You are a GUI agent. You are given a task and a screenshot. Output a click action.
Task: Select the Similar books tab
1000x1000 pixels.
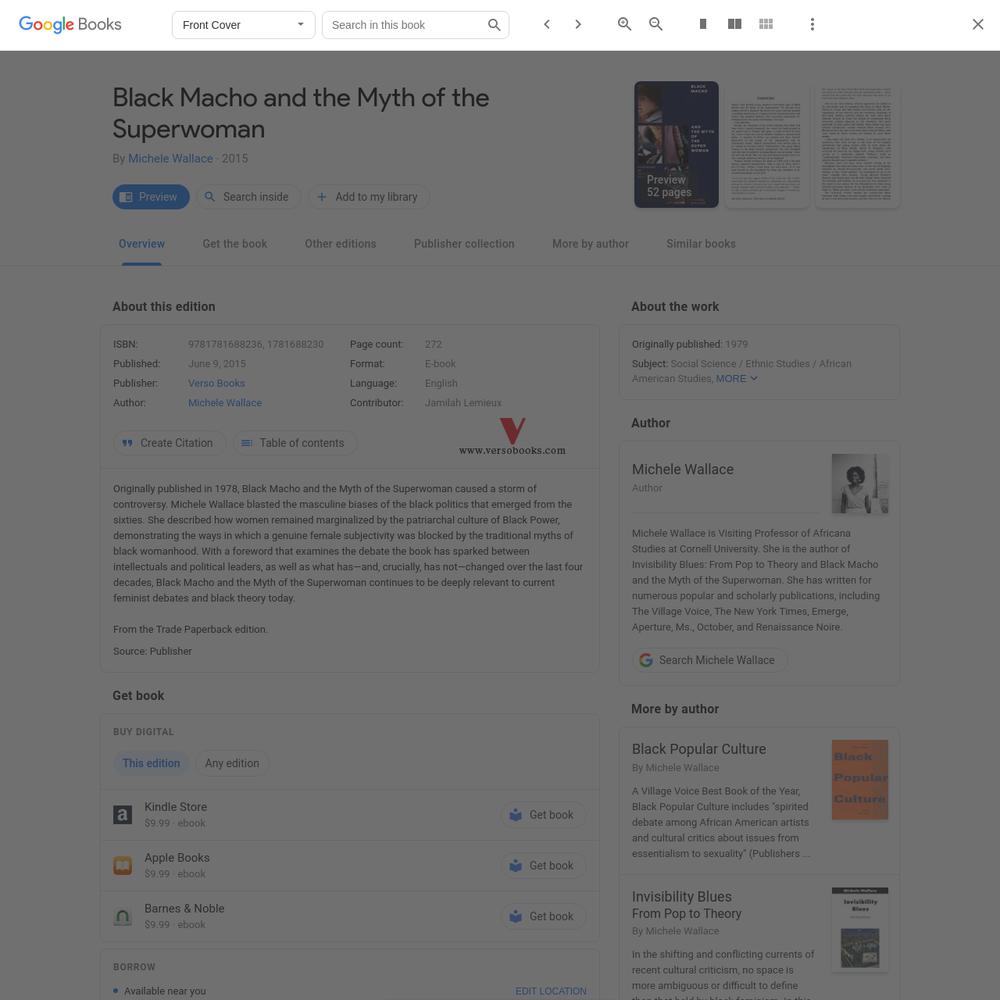701,244
